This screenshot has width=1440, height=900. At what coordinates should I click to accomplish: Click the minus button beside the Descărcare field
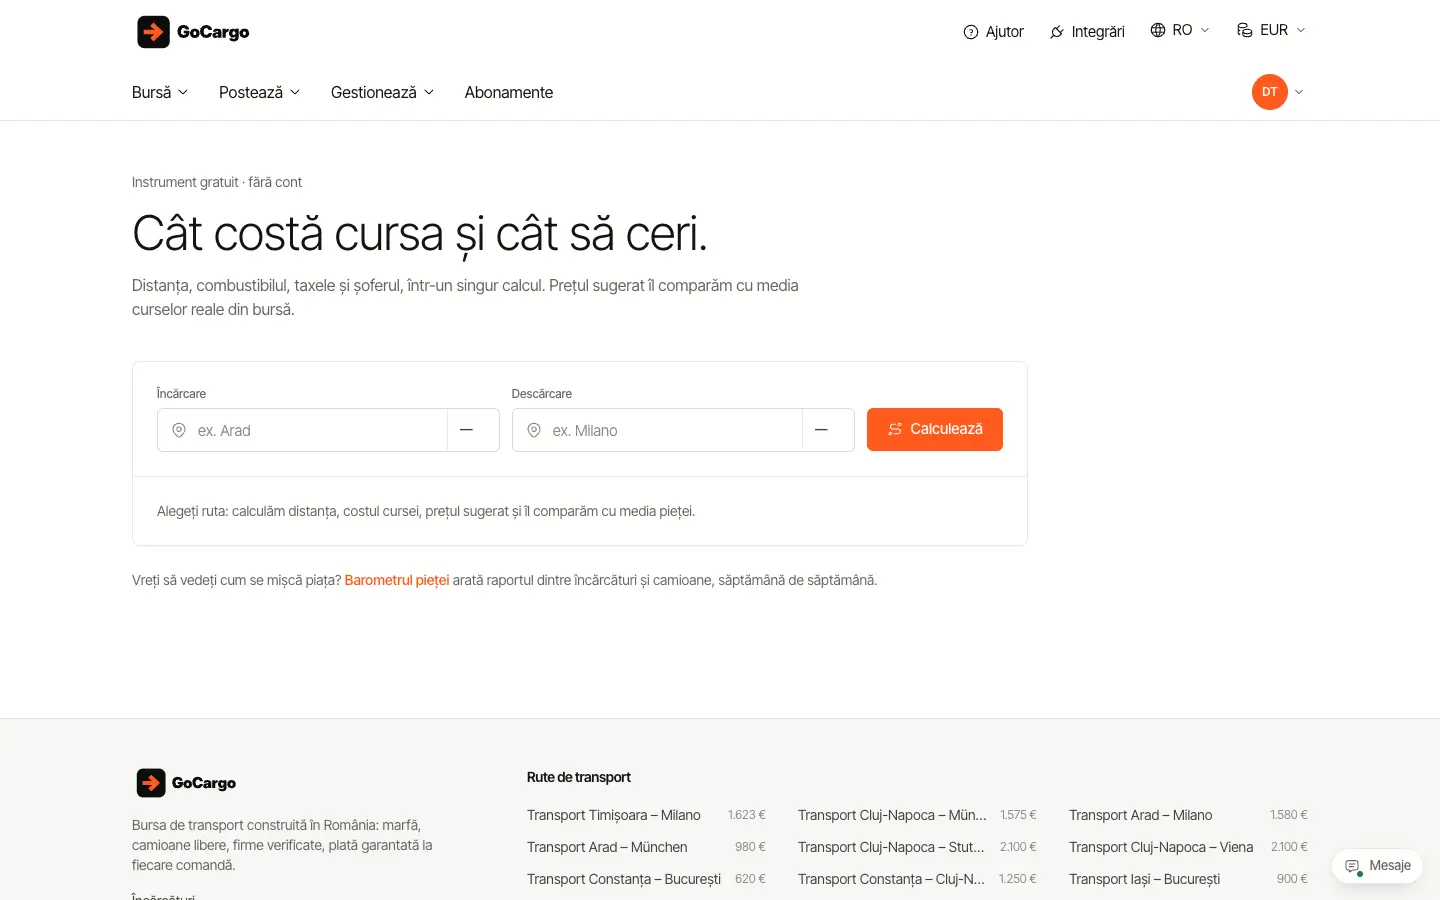tap(828, 430)
